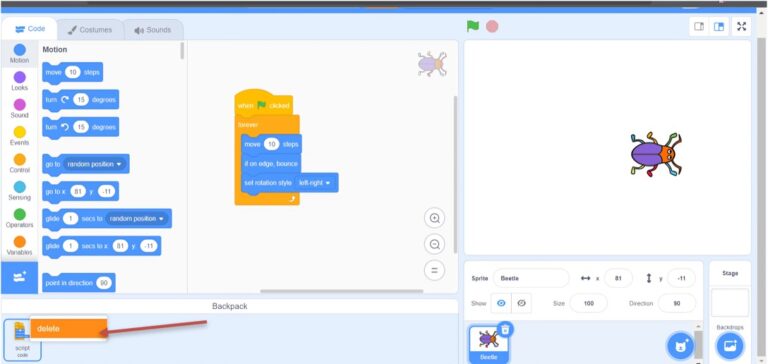Select the Stage backdrop thumbnail
Image resolution: width=768 pixels, height=364 pixels.
pos(730,302)
